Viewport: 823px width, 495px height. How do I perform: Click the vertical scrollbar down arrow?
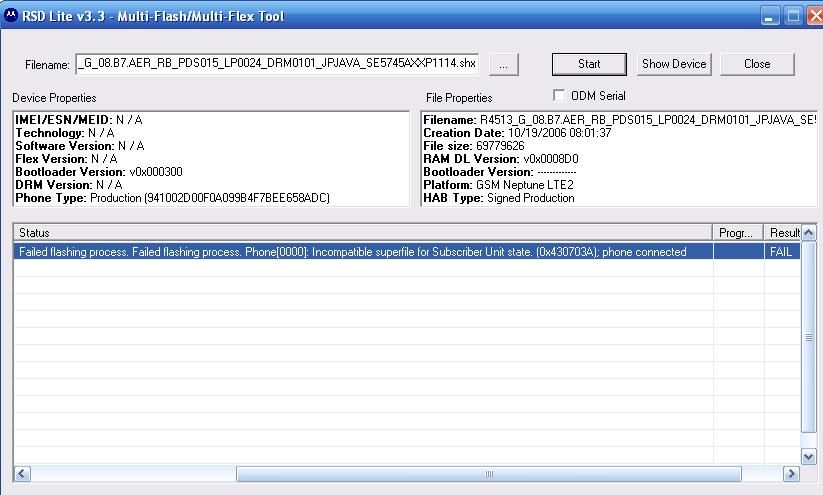(x=809, y=456)
